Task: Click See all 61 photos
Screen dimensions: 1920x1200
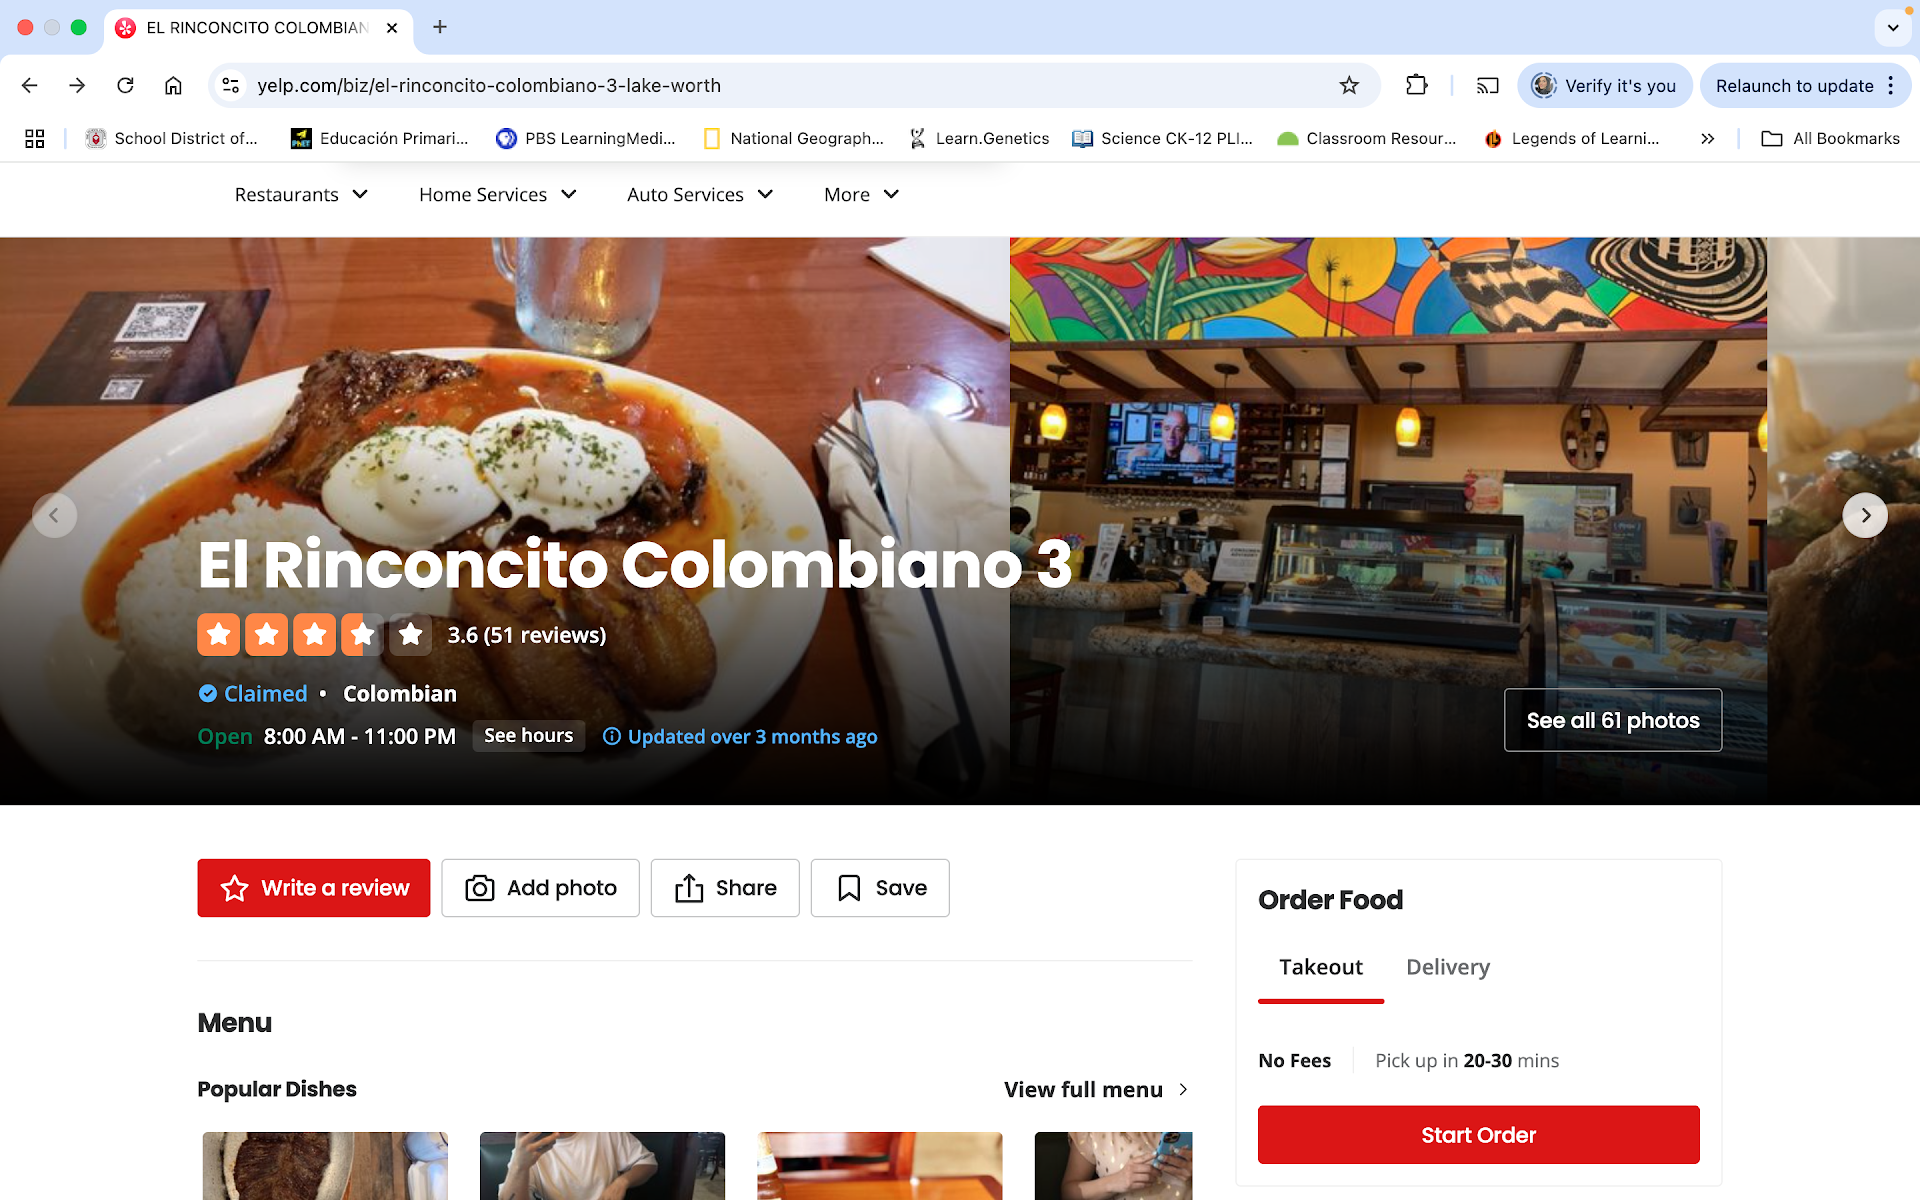Action: (1612, 720)
